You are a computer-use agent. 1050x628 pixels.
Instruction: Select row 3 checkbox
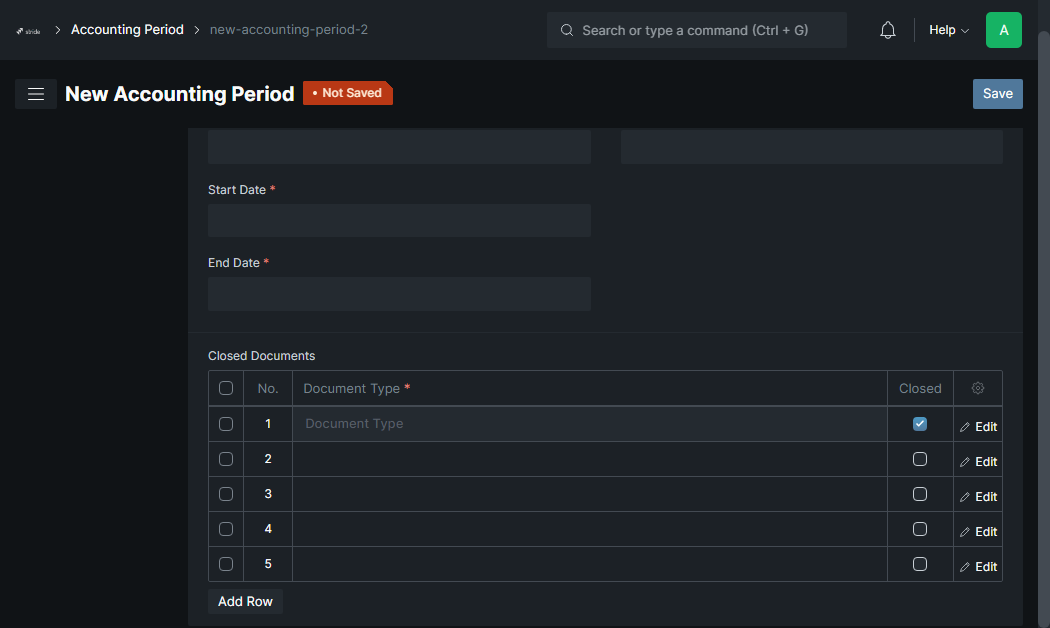[x=226, y=493]
